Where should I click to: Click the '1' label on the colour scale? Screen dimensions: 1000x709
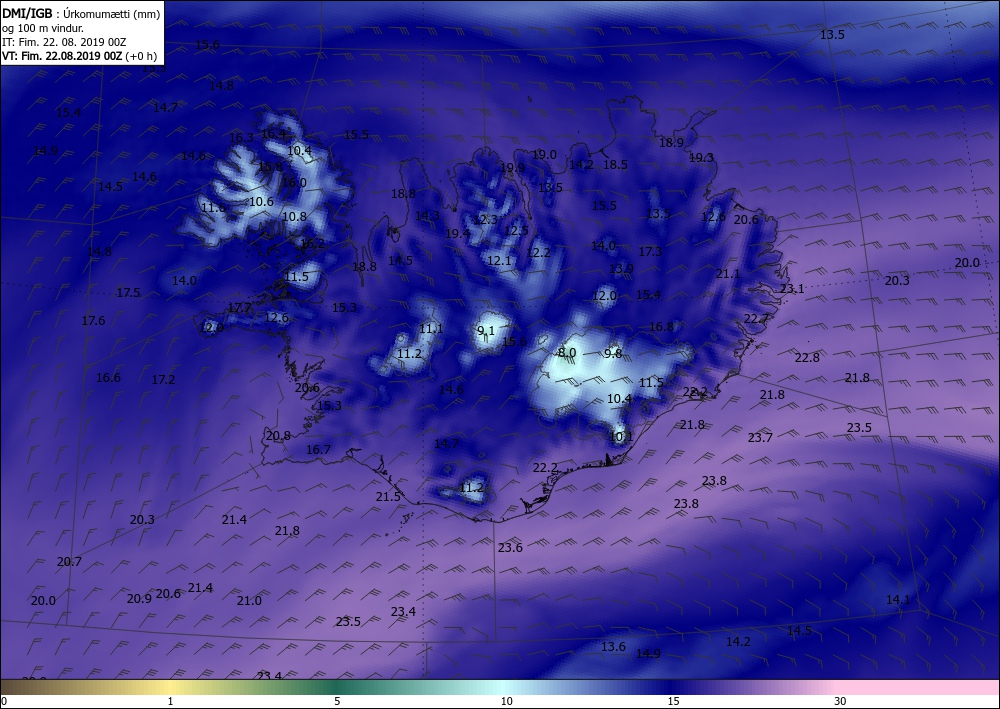pyautogui.click(x=170, y=701)
